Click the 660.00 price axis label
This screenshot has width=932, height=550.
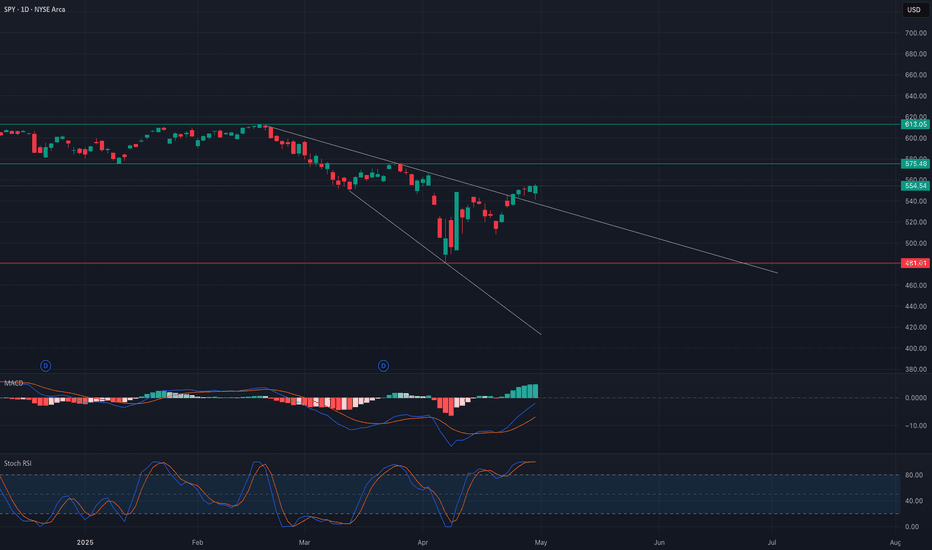point(916,75)
